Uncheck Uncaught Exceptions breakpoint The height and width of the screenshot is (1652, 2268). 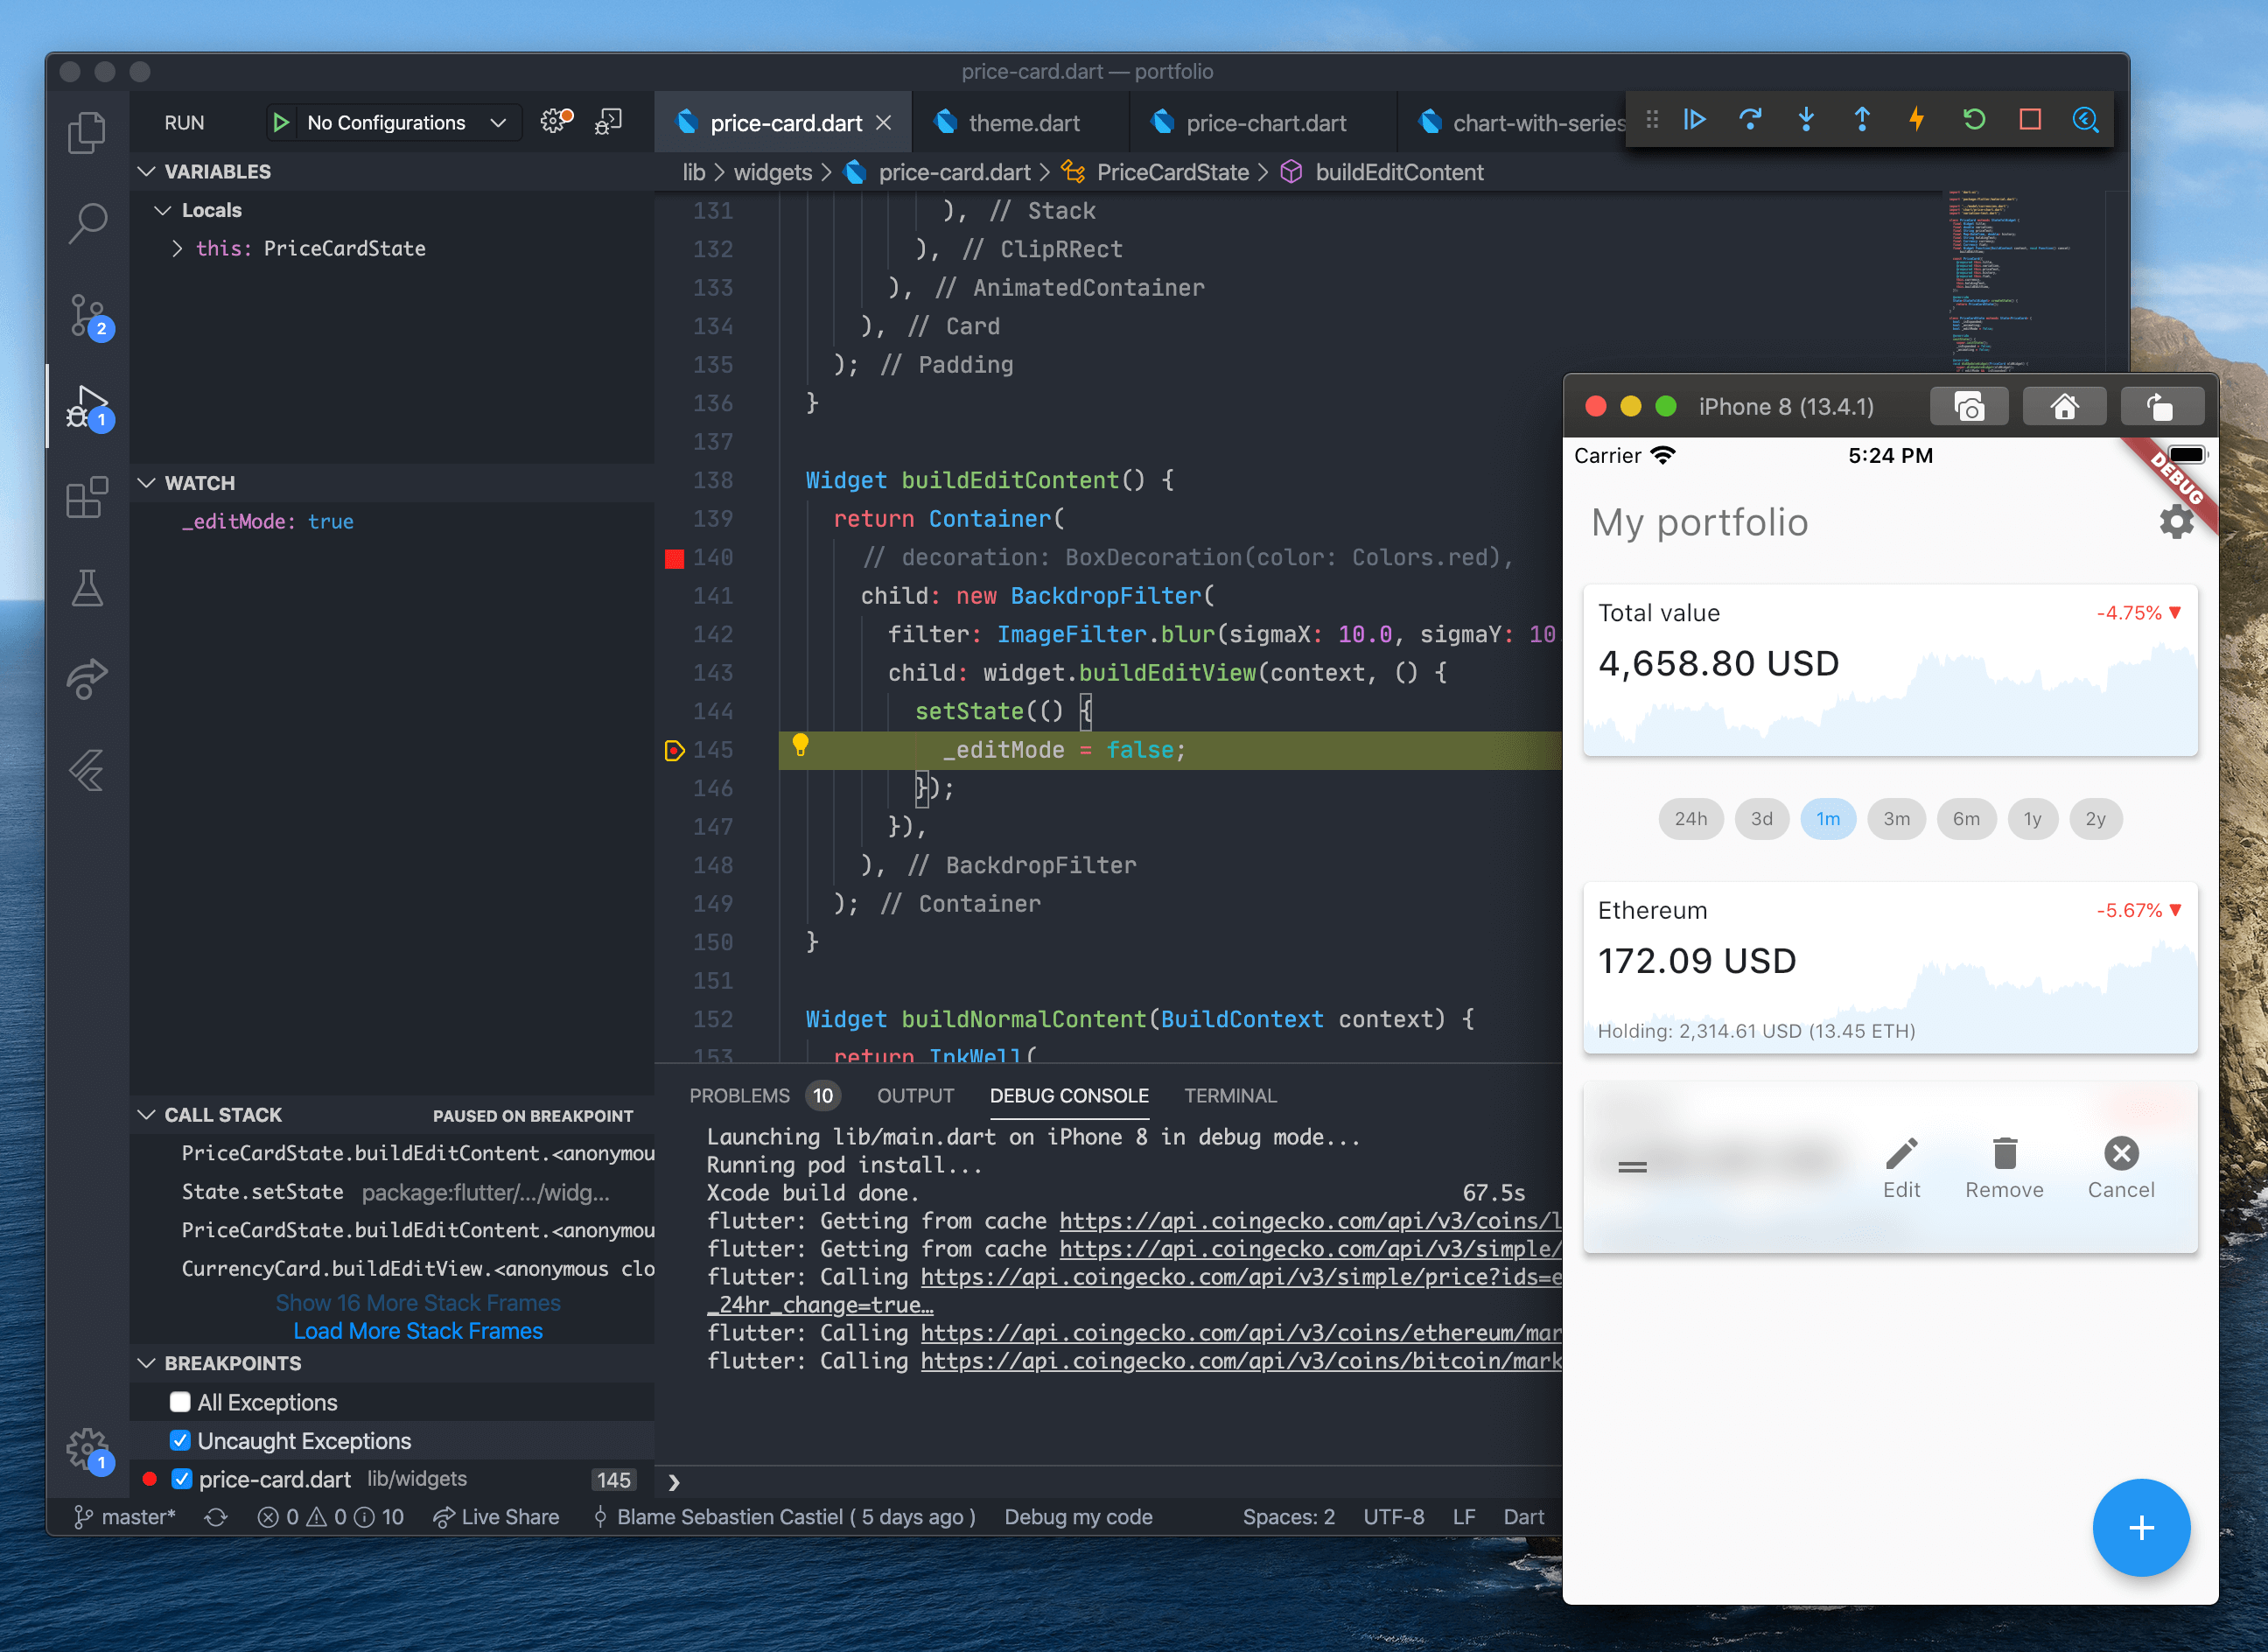[x=180, y=1440]
